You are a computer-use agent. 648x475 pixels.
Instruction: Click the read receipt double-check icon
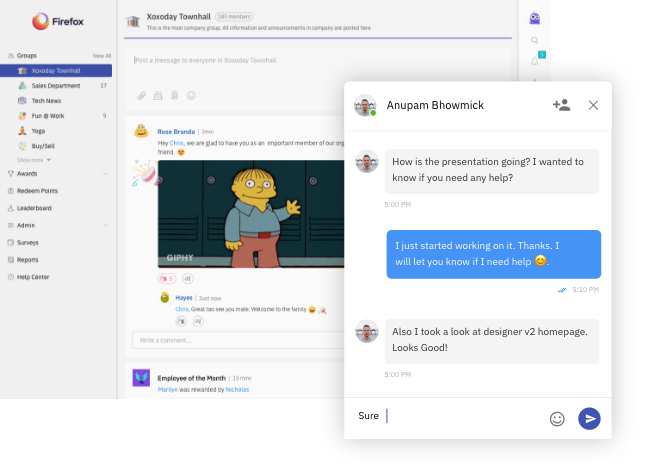562,290
